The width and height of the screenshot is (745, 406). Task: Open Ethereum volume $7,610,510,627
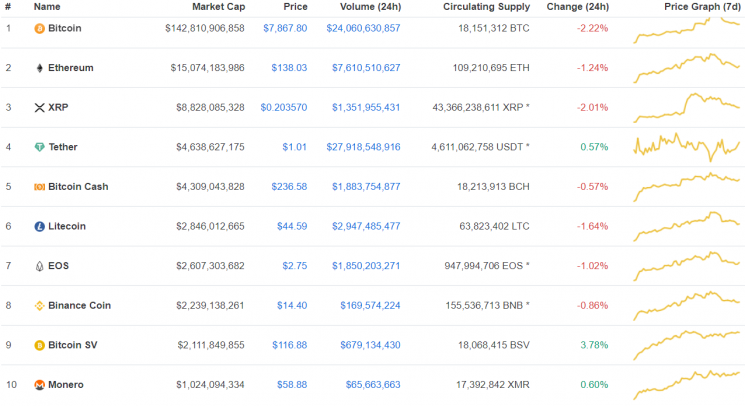[366, 68]
